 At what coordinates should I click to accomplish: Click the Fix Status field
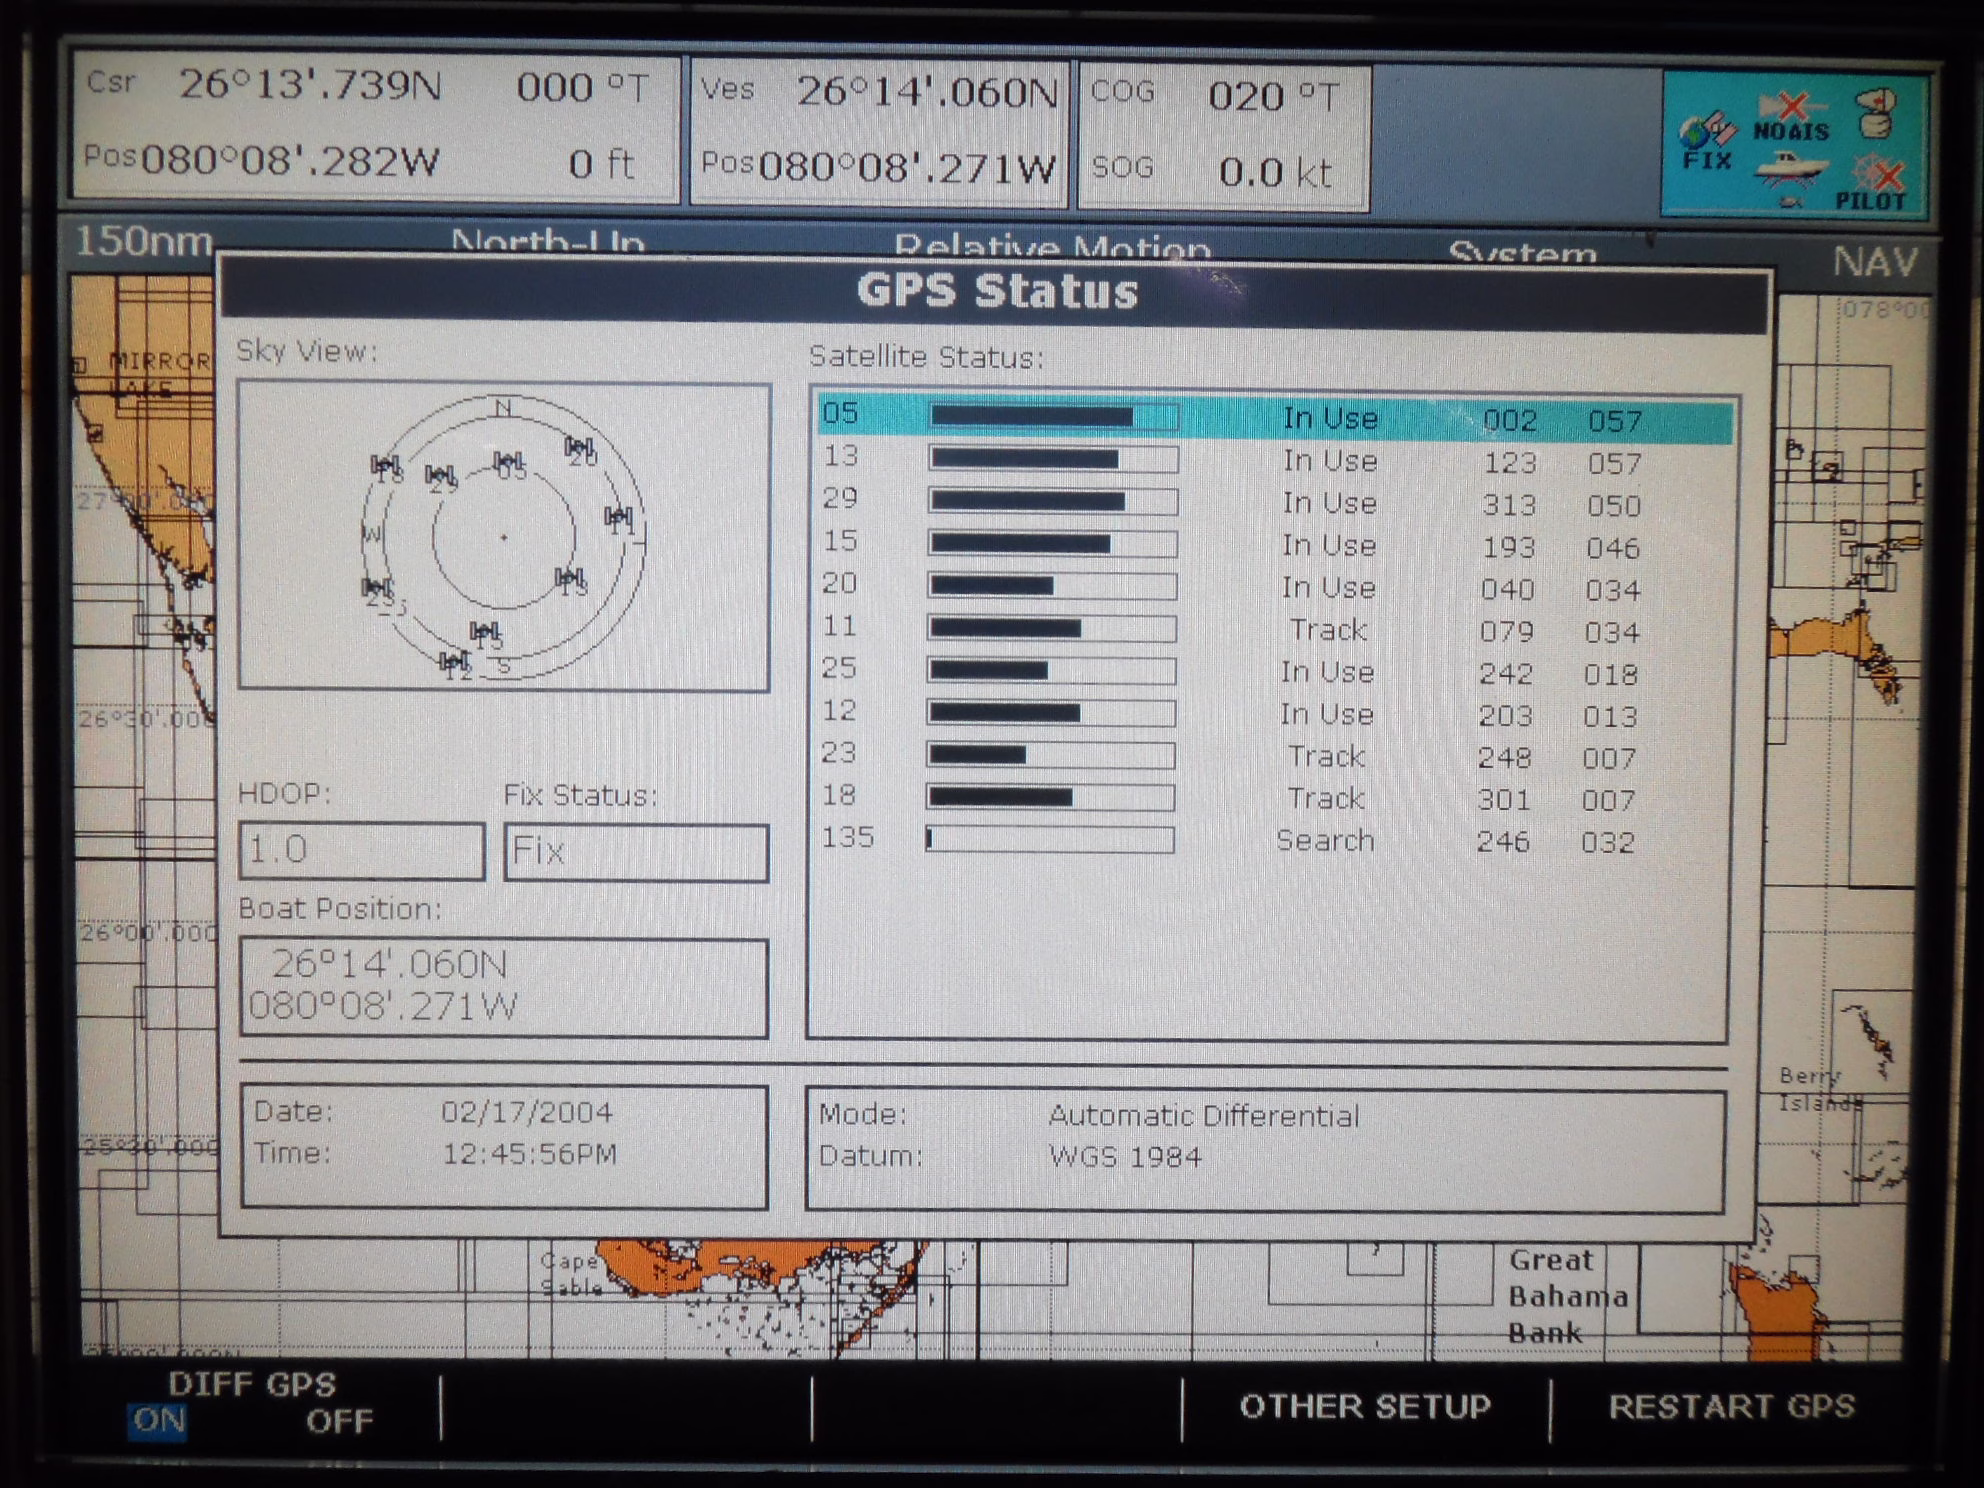[636, 852]
